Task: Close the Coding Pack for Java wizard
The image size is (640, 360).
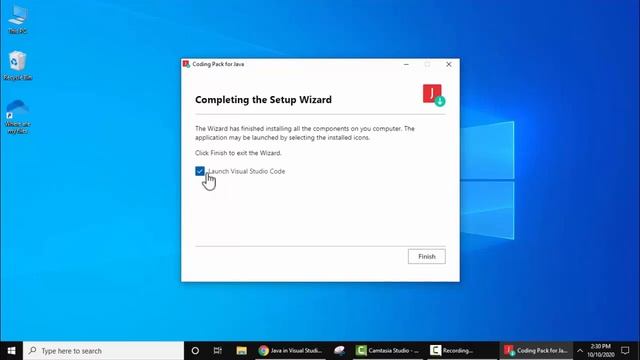Action: (449, 64)
